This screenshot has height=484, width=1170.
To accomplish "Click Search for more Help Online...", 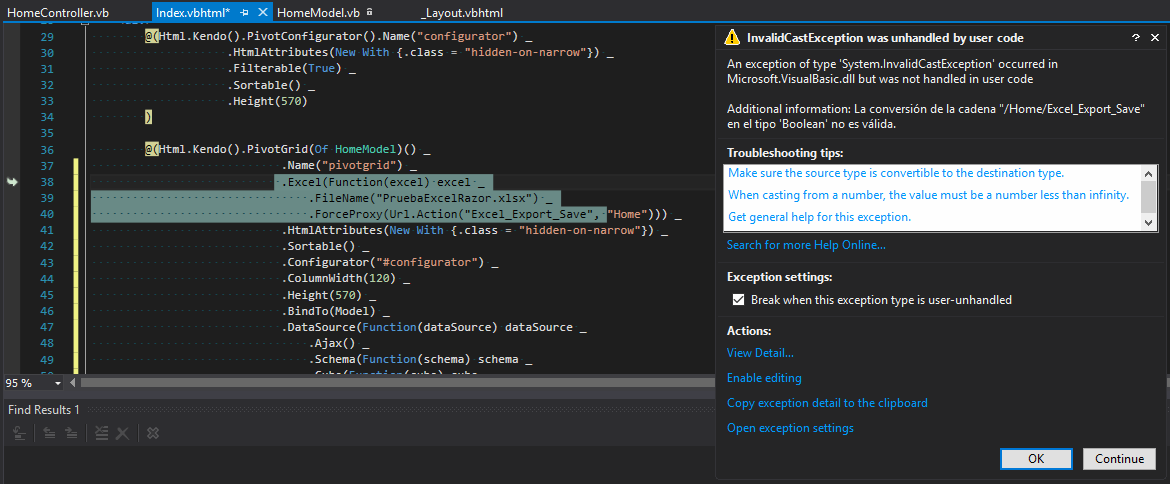I will pos(806,245).
